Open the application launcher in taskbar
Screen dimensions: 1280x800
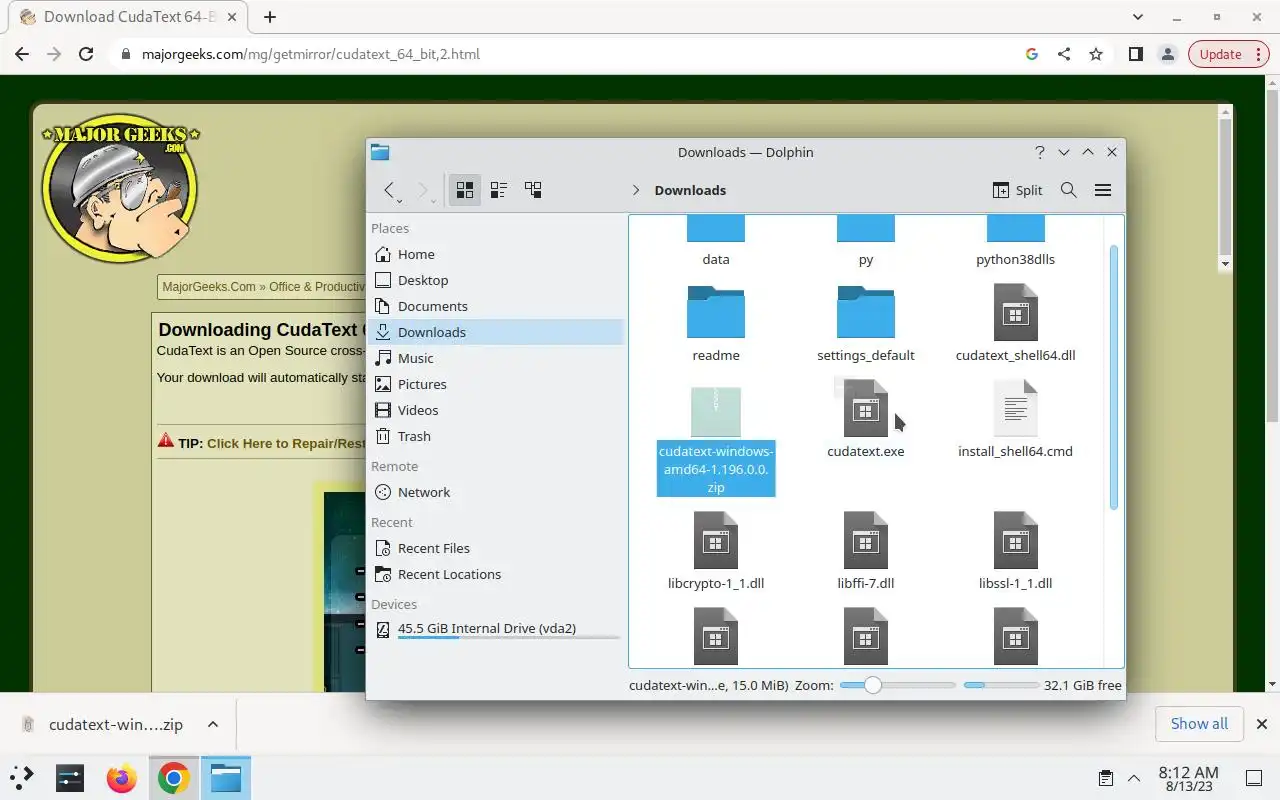pos(22,777)
